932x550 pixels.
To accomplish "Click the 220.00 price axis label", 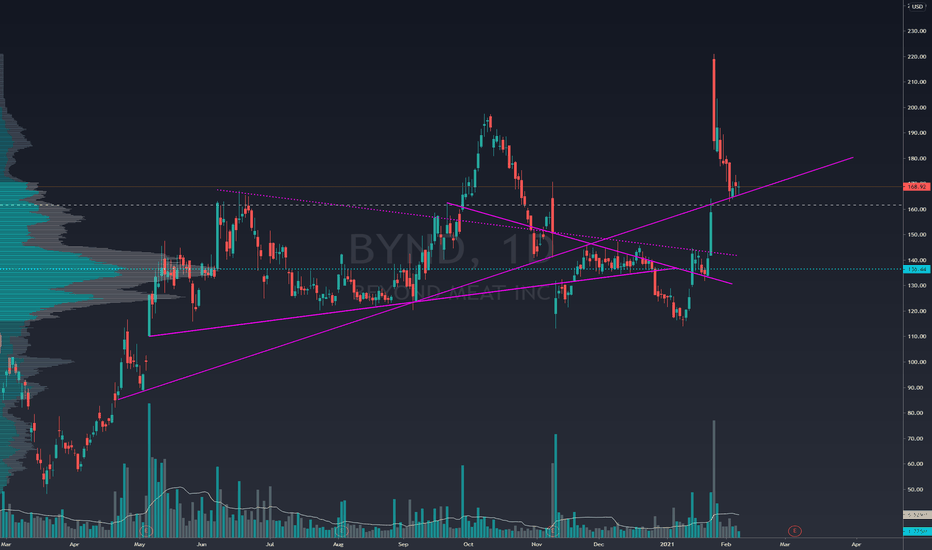I will point(917,56).
